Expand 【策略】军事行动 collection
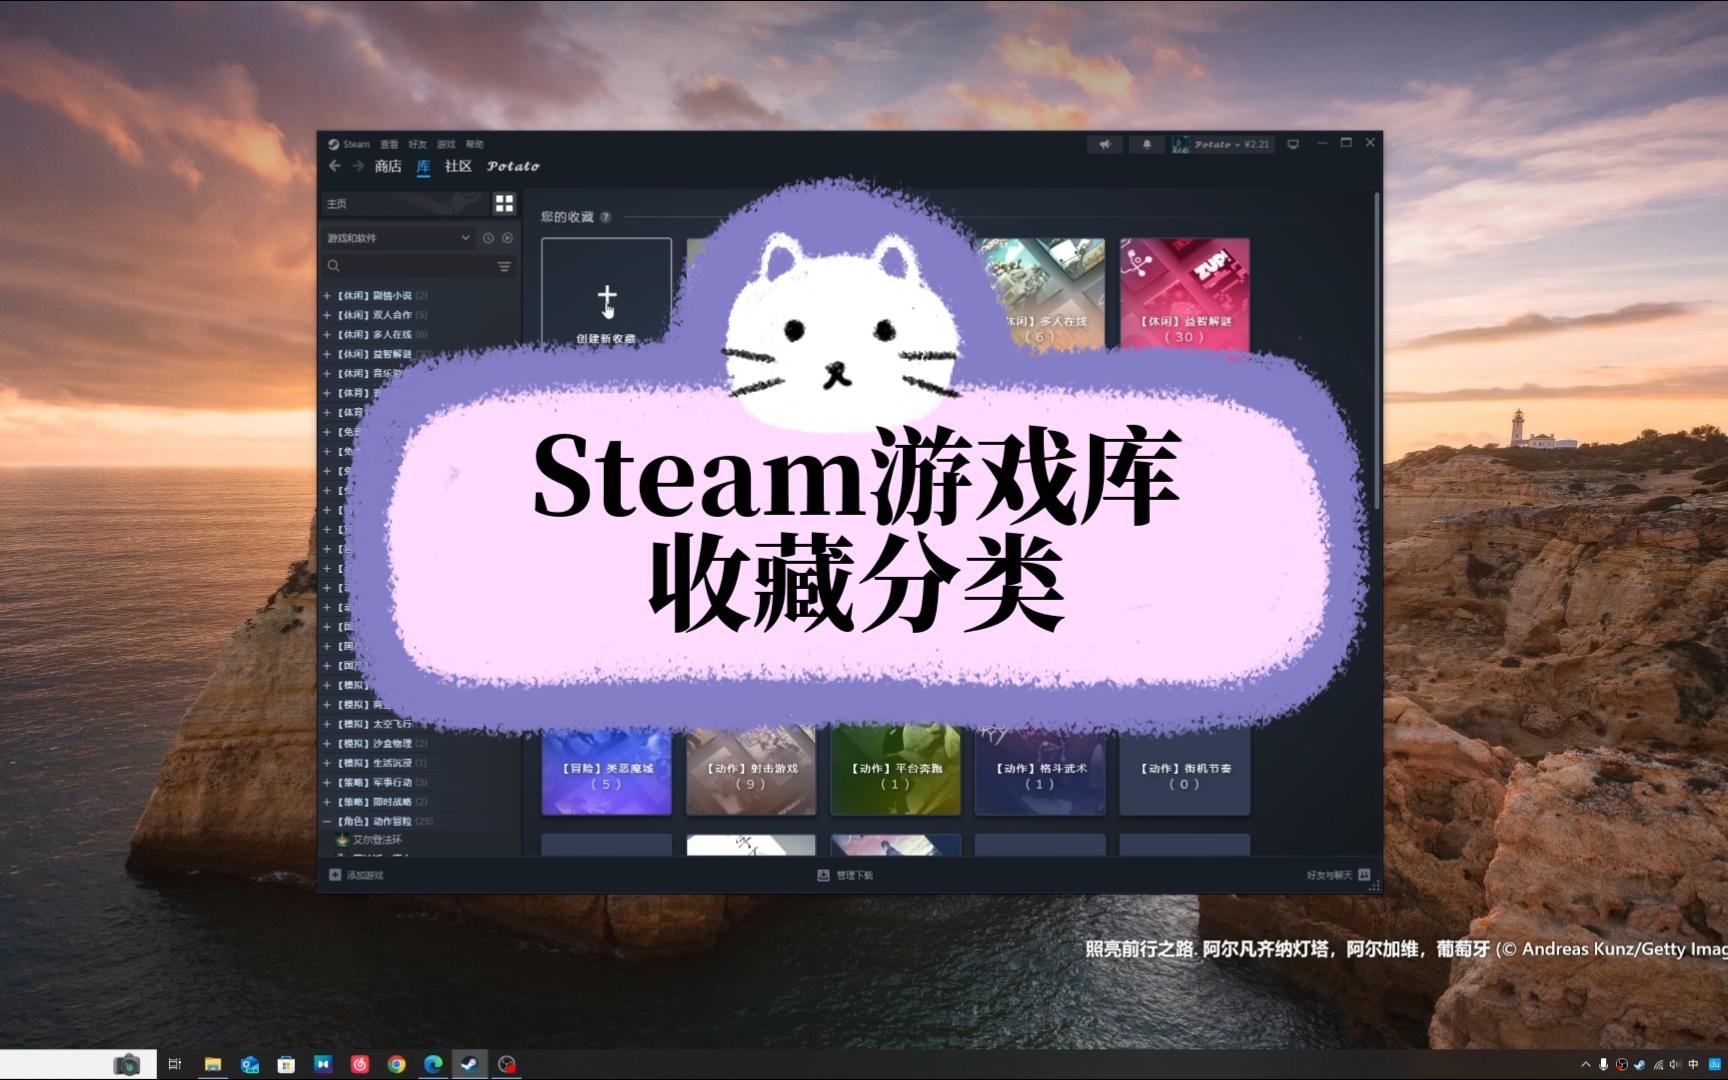Viewport: 1728px width, 1080px height. coord(327,783)
